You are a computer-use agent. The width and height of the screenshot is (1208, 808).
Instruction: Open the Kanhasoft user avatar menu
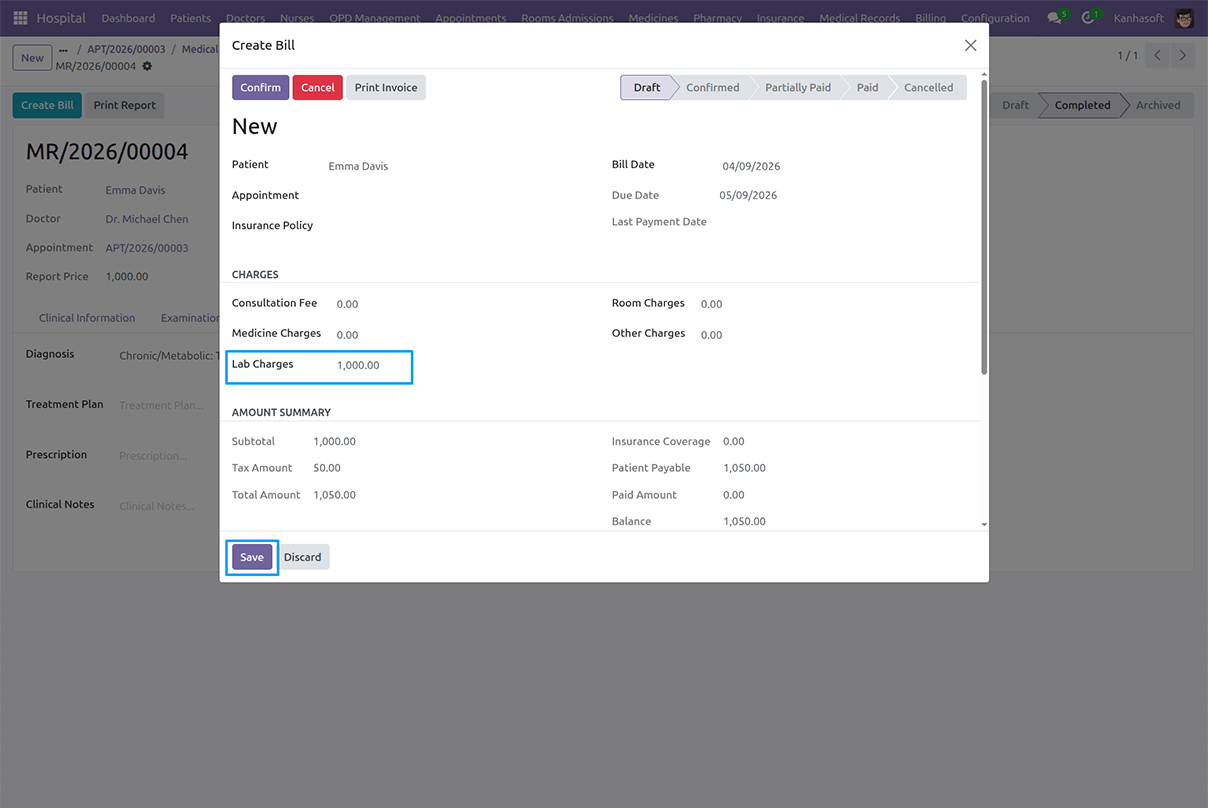(x=1183, y=17)
